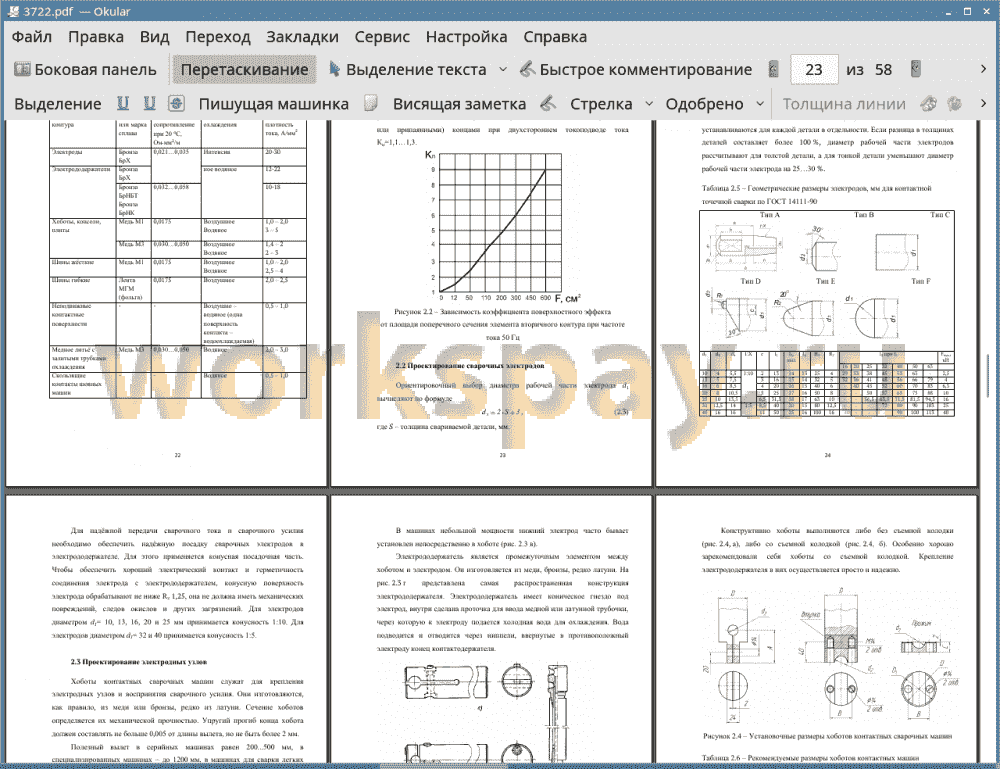Viewport: 1000px width, 769px height.
Task: Open the Файл menu
Action: 31,37
